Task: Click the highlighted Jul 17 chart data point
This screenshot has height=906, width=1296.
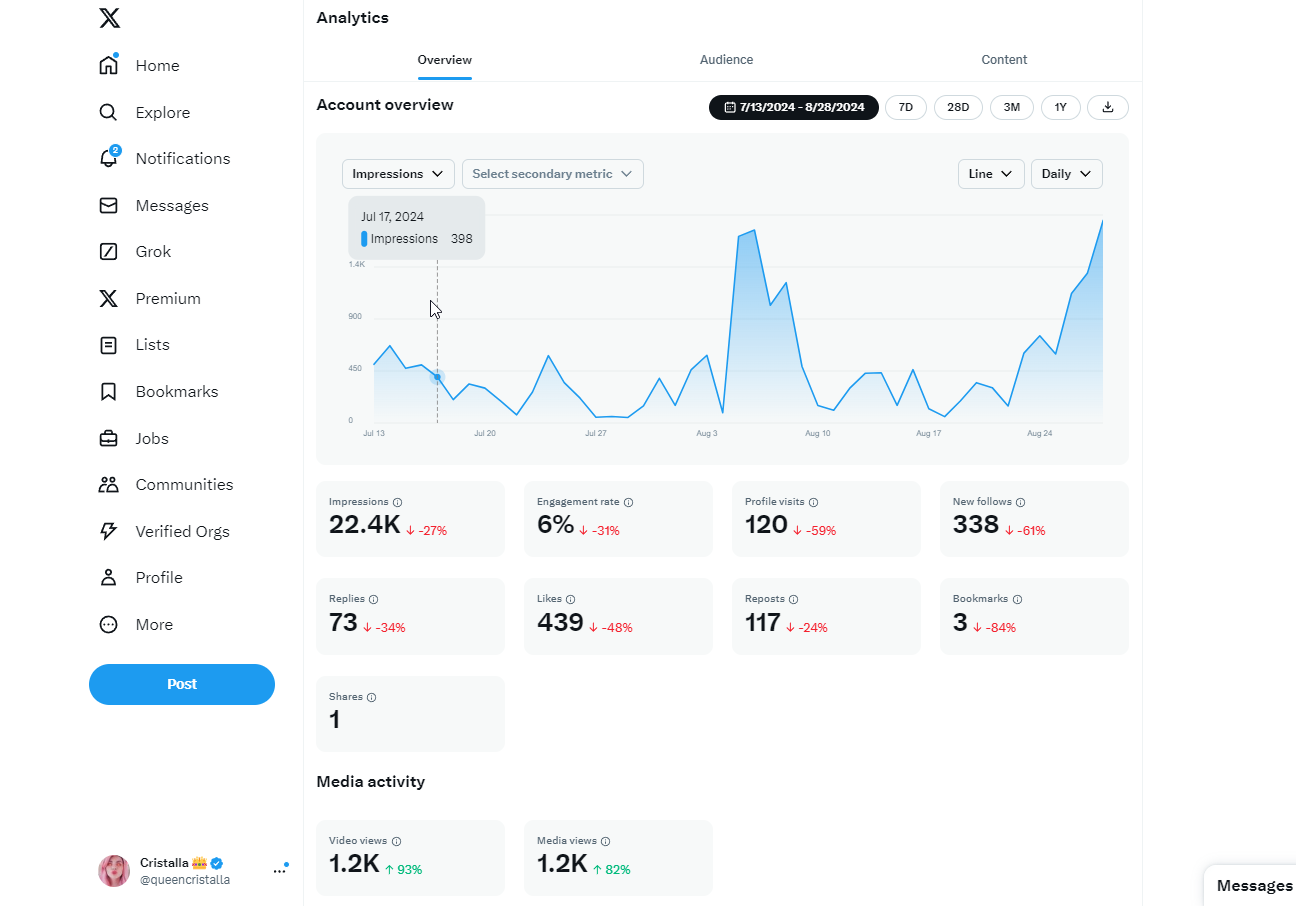Action: pyautogui.click(x=437, y=377)
